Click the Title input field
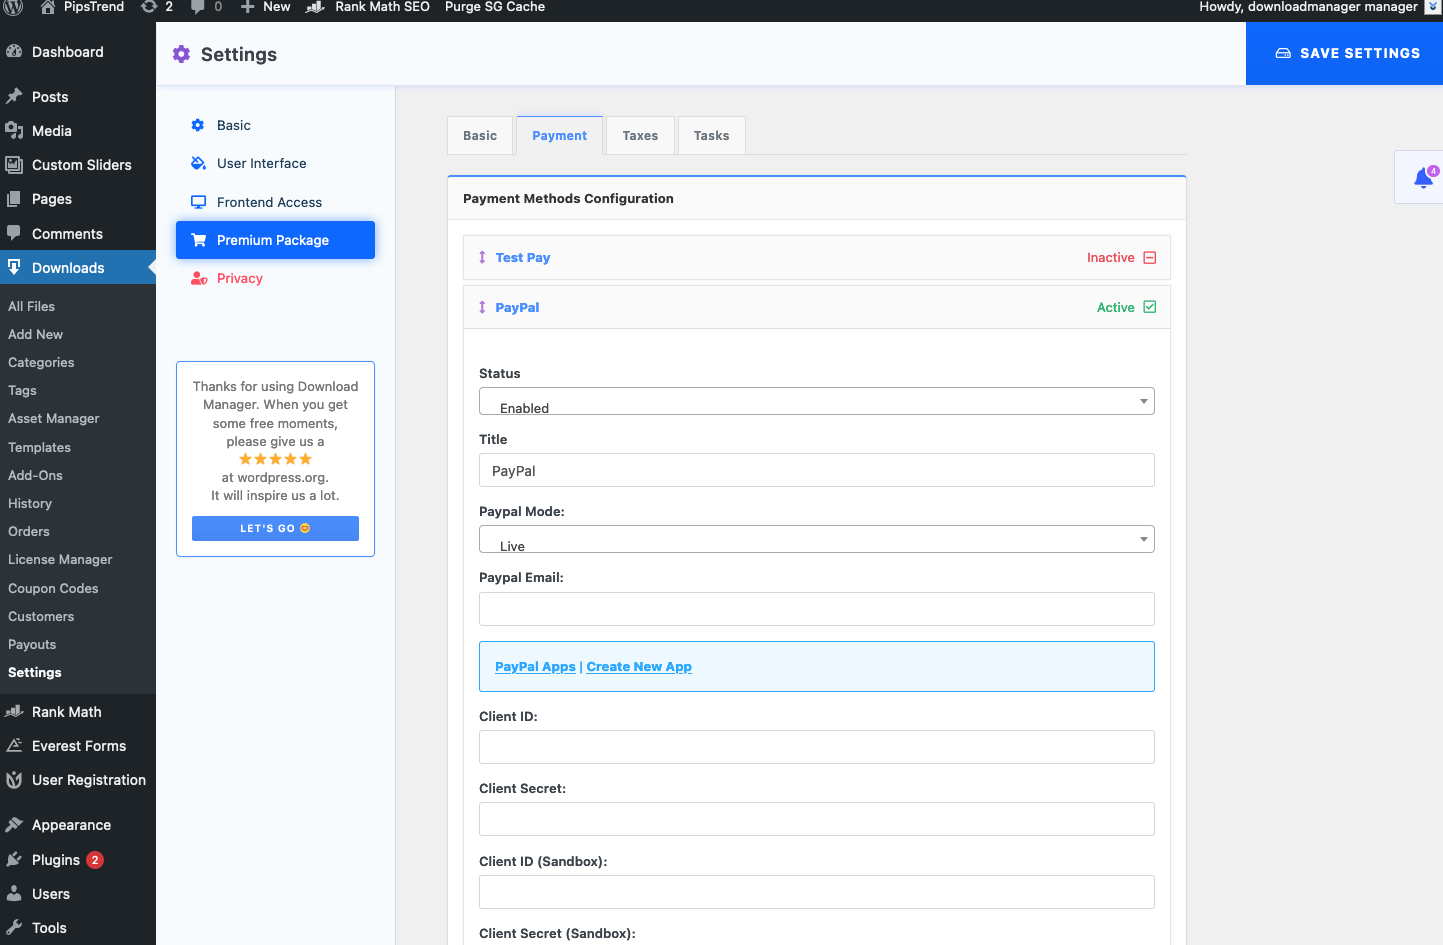The height and width of the screenshot is (945, 1443). tap(817, 470)
